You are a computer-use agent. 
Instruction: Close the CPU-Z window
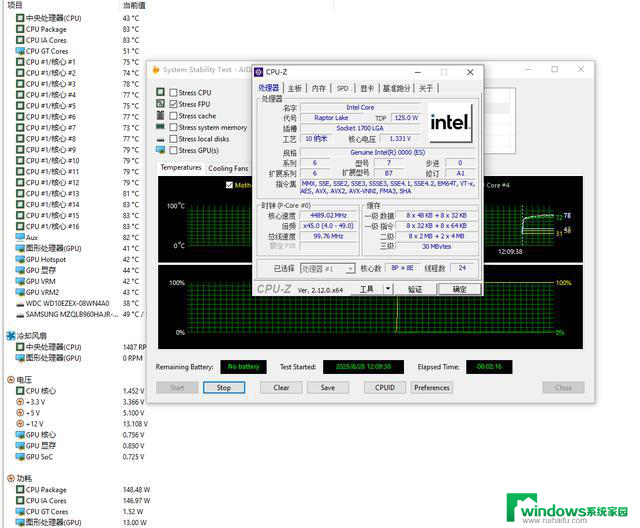coord(470,72)
